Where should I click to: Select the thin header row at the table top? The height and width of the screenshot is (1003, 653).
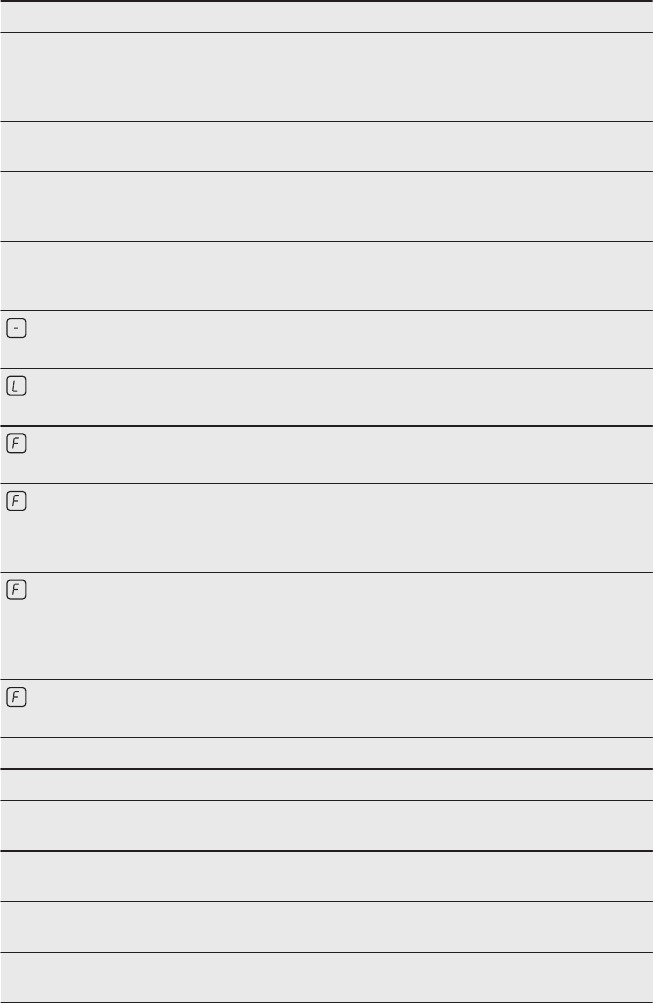tap(326, 17)
